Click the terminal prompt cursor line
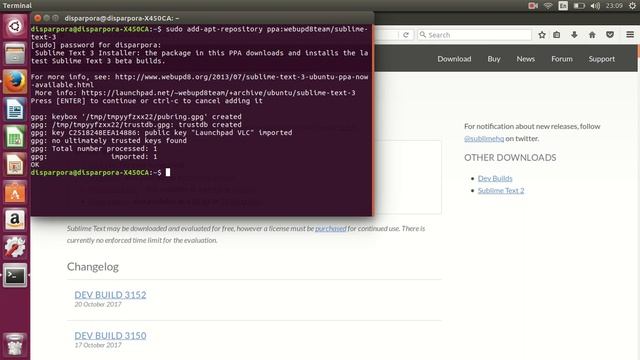 pyautogui.click(x=100, y=173)
